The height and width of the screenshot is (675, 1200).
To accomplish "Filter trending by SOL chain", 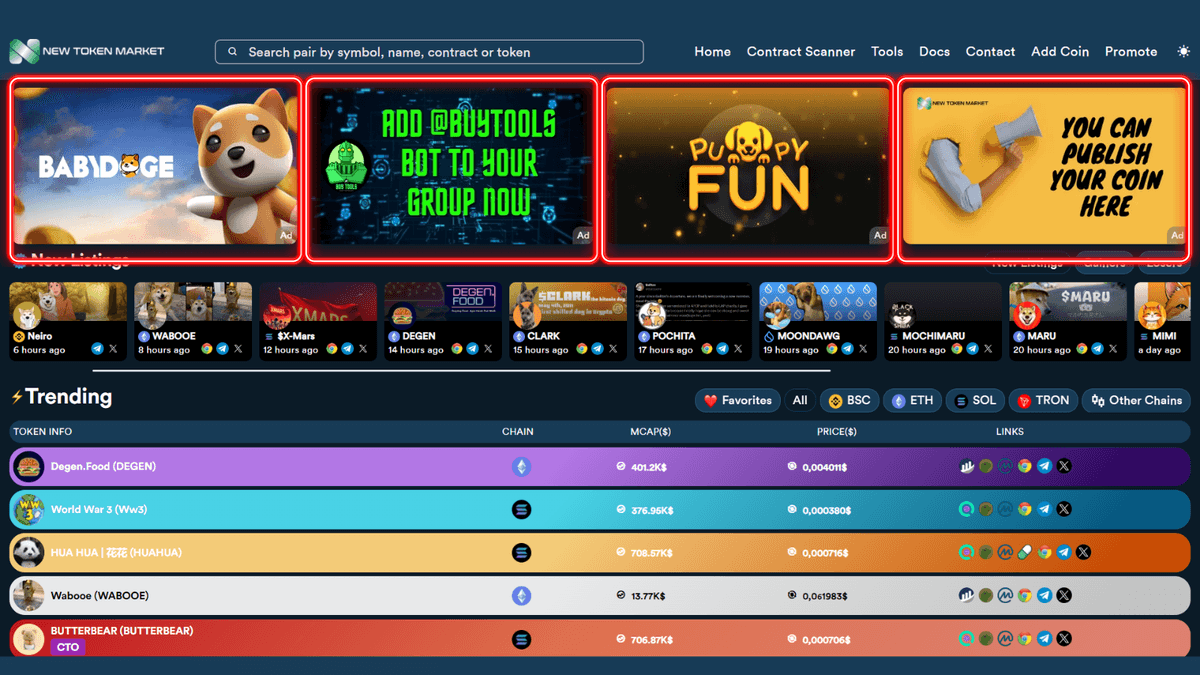I will tap(975, 400).
